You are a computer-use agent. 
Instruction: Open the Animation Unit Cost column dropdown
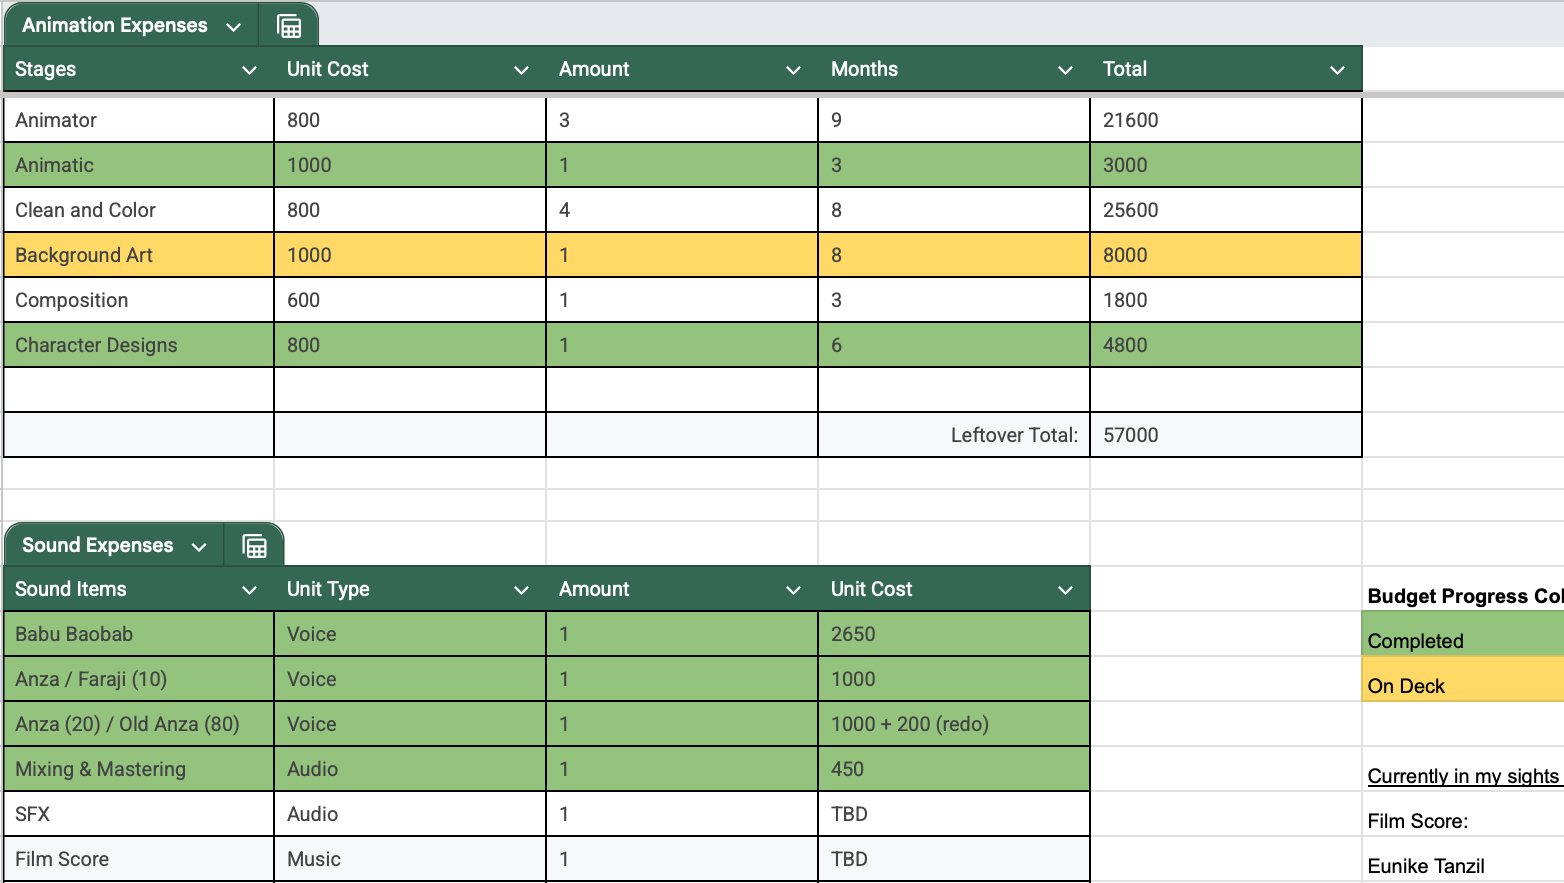(x=521, y=70)
